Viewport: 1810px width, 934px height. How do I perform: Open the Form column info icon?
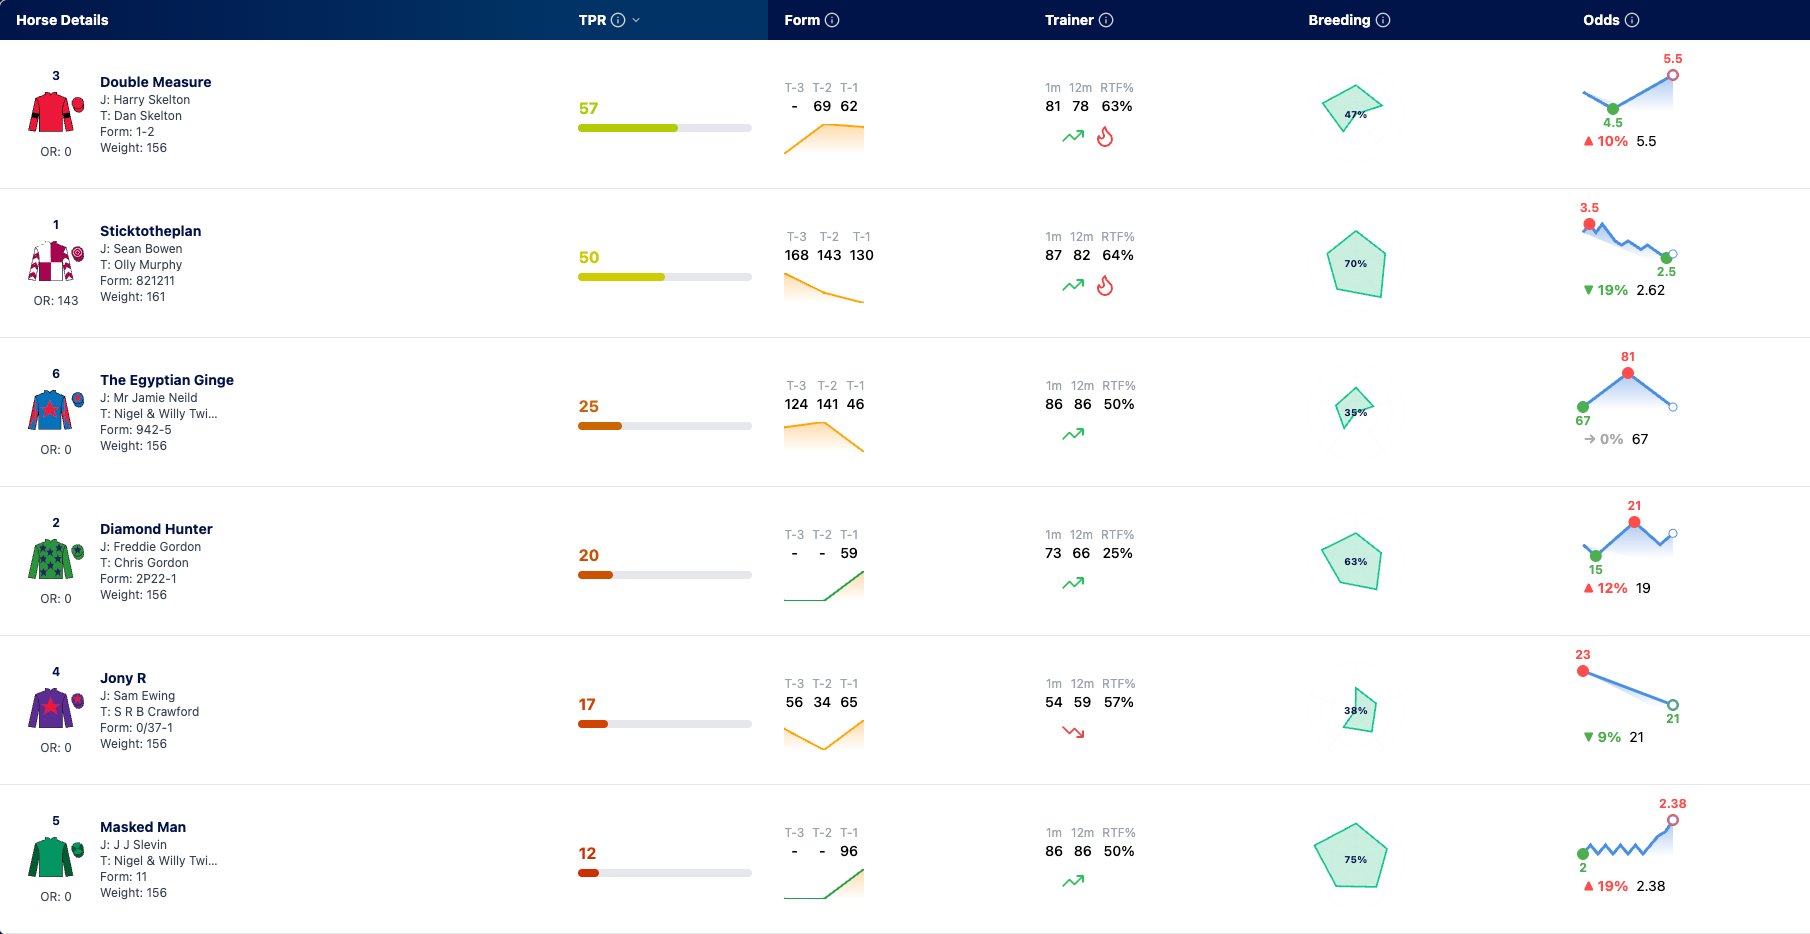(x=832, y=20)
